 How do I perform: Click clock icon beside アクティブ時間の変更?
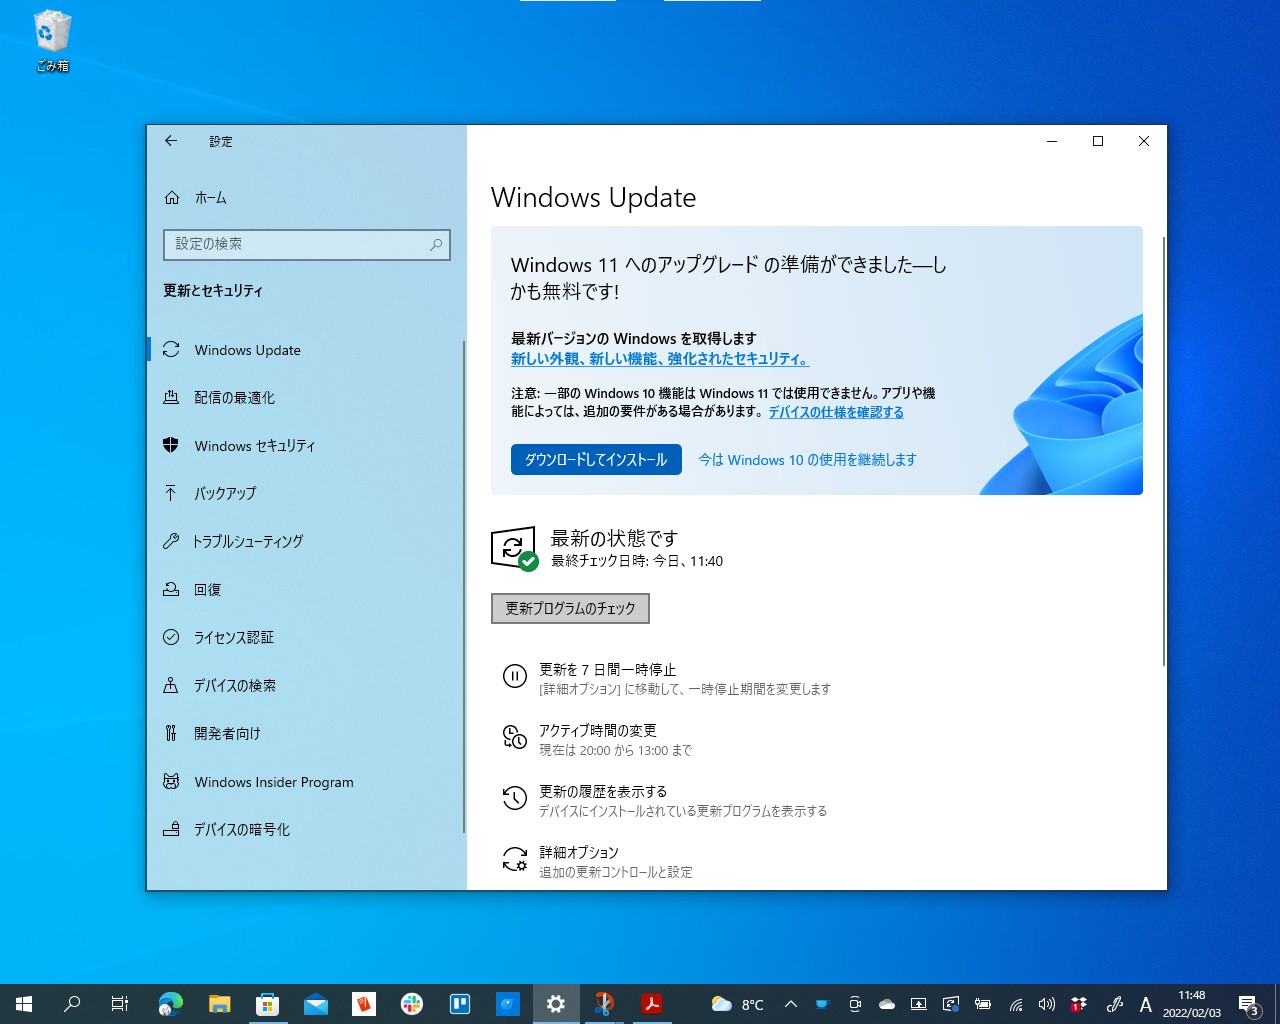coord(514,738)
